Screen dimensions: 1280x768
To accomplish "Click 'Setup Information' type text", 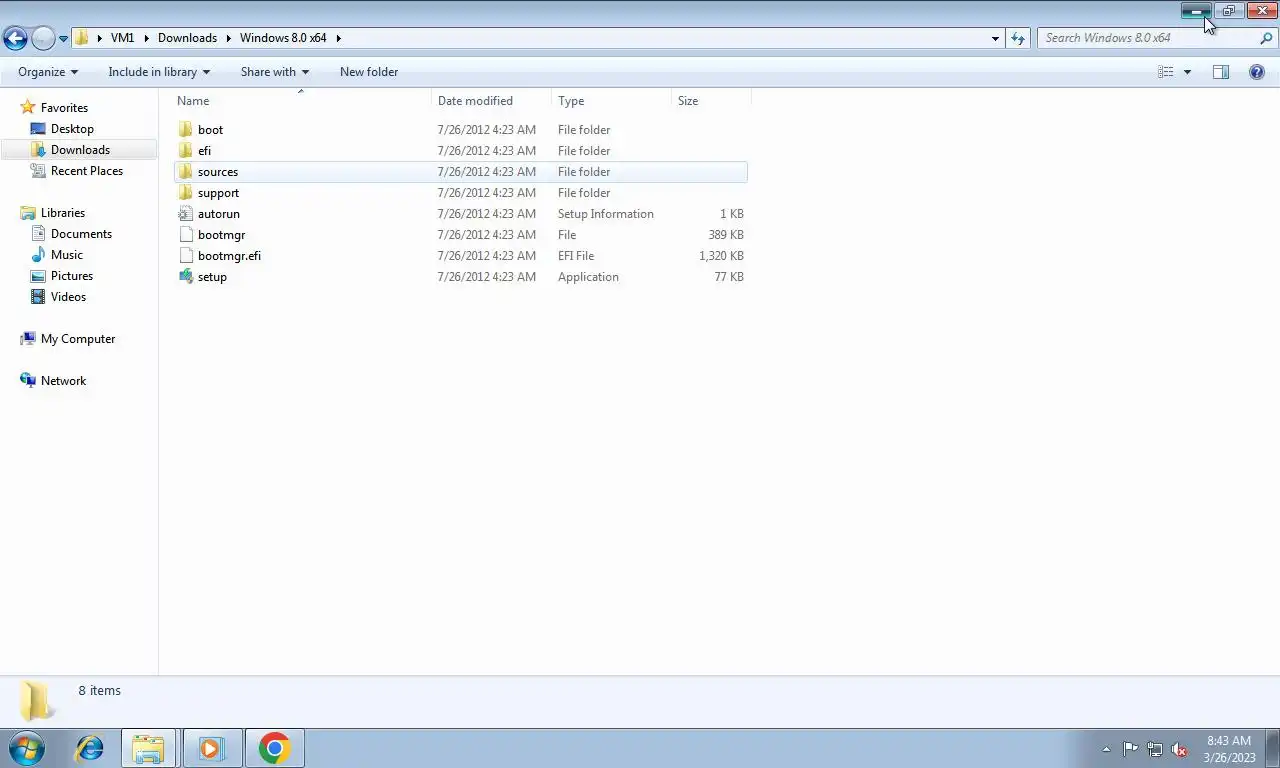I will click(606, 214).
